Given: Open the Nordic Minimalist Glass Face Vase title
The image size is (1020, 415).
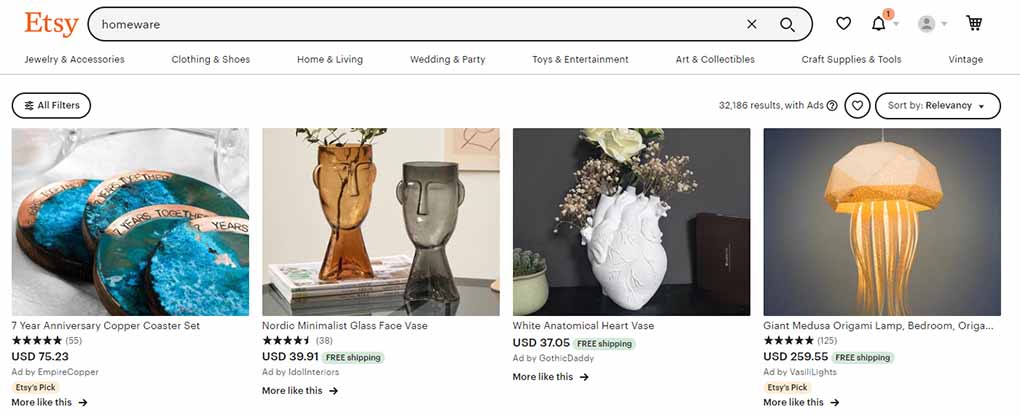Looking at the screenshot, I should pos(345,325).
